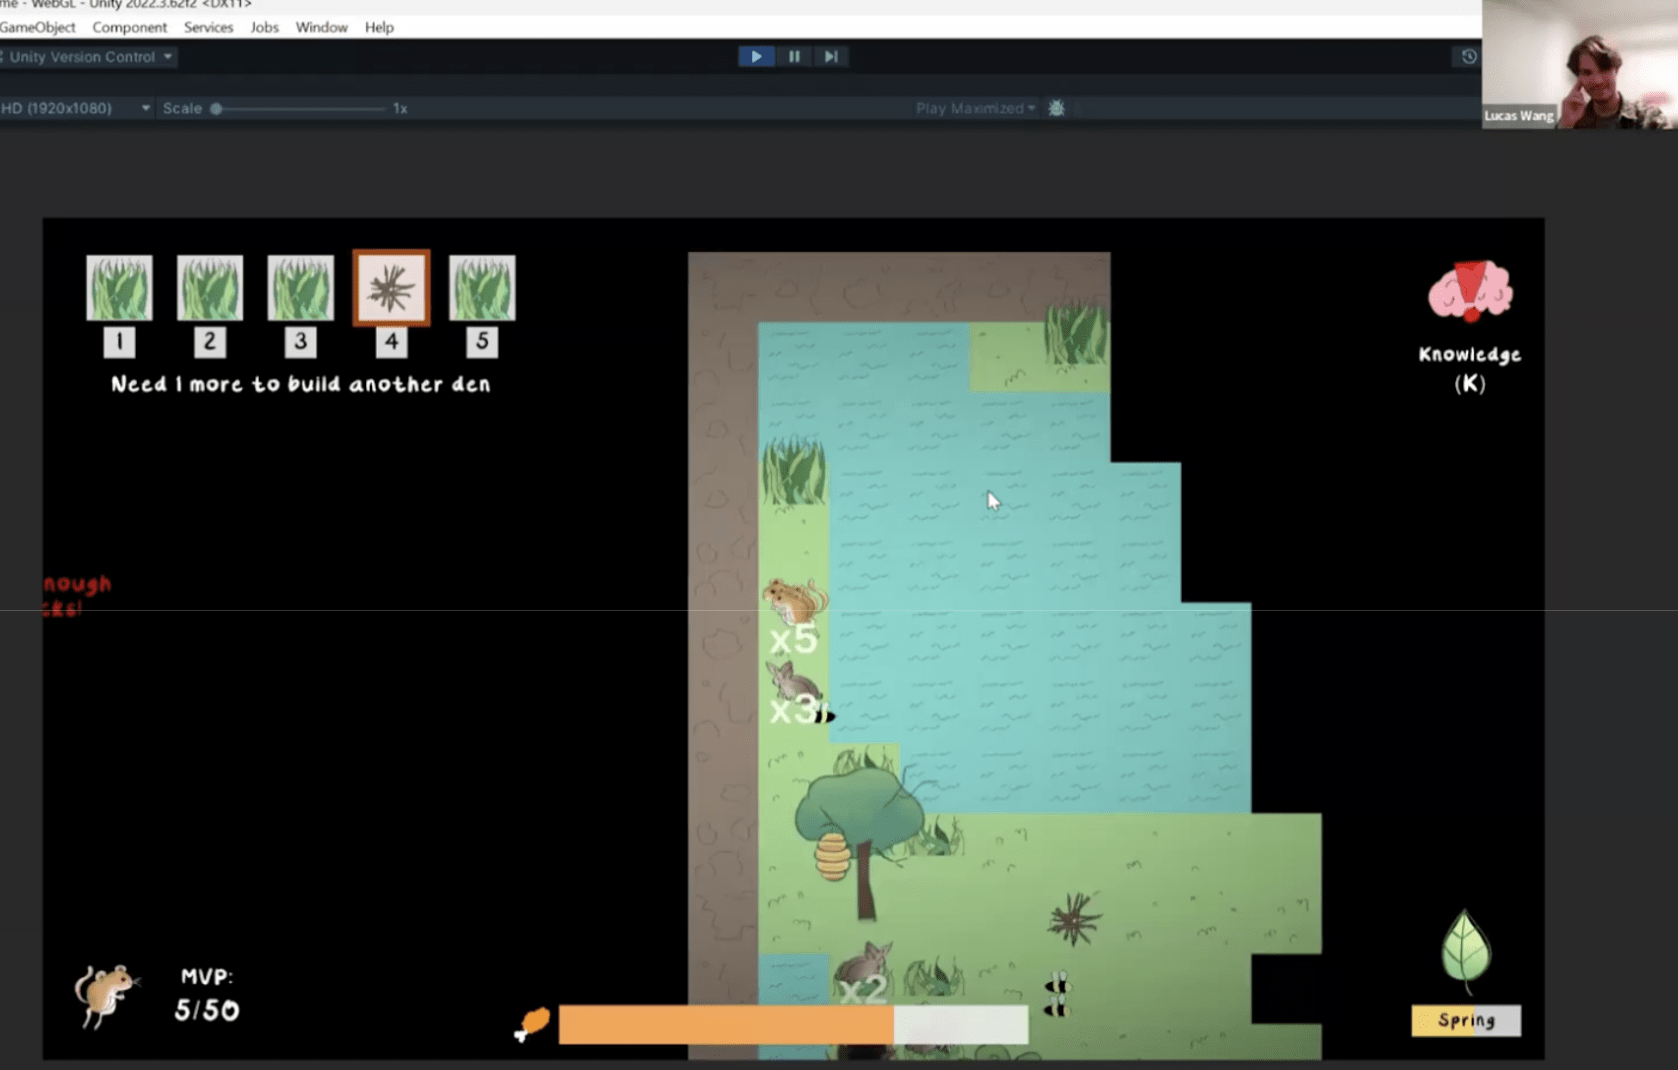Open the Window menu
This screenshot has width=1678, height=1070.
tap(321, 27)
